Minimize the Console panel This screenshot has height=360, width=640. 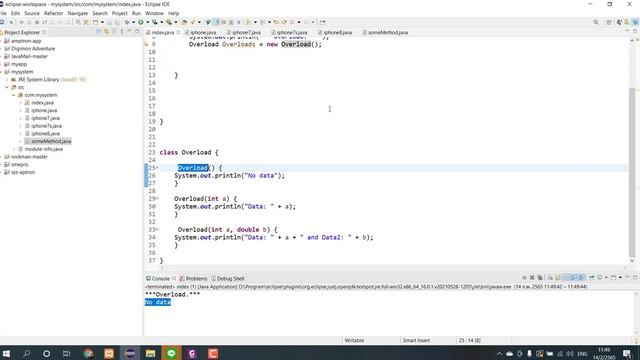click(627, 277)
